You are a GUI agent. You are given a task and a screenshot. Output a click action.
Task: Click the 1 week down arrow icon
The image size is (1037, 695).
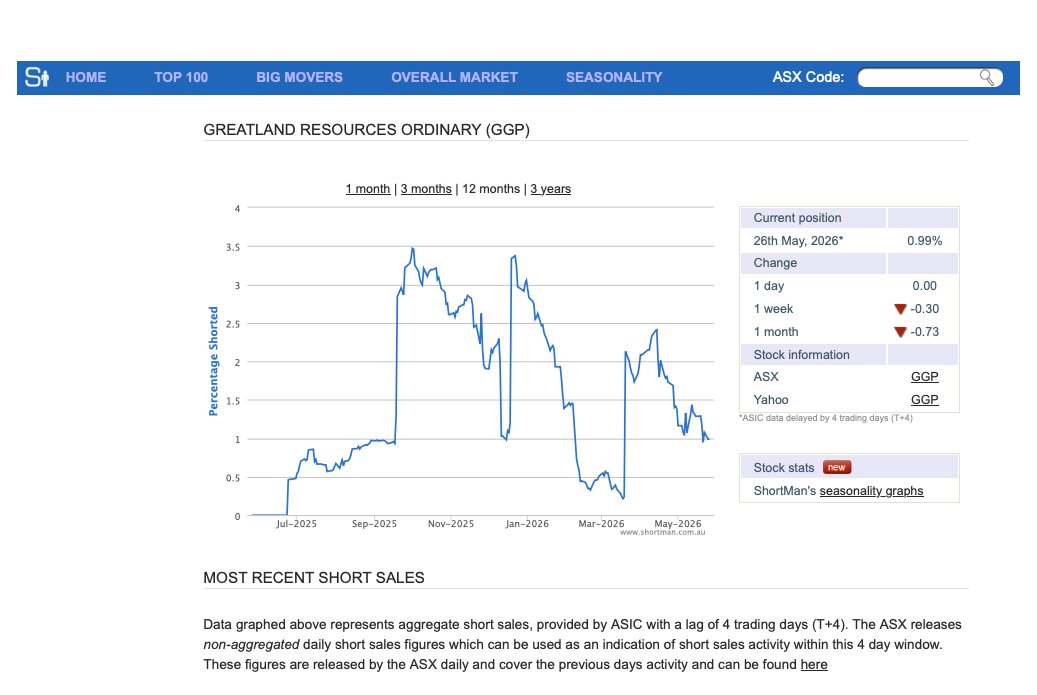[x=899, y=309]
